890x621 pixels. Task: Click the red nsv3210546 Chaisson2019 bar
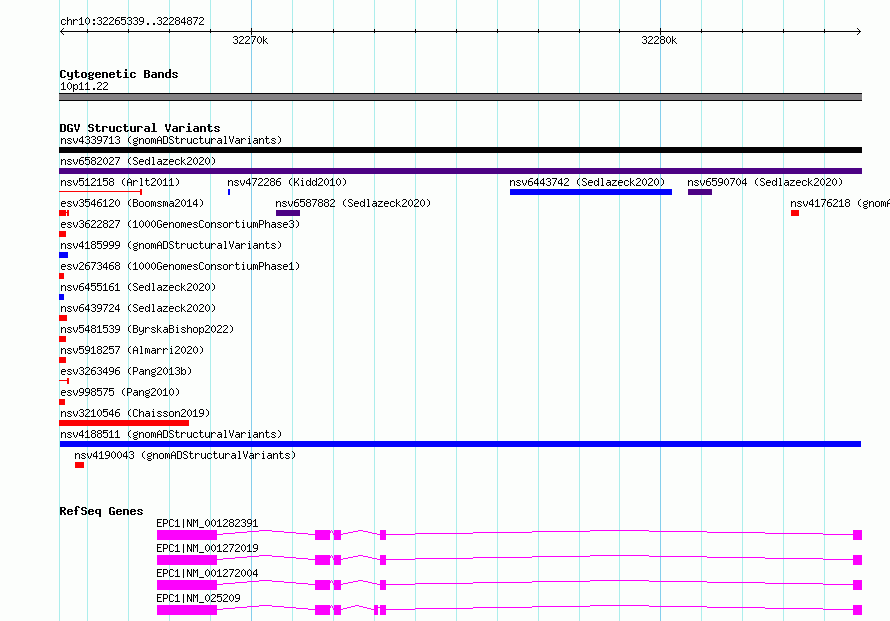point(124,423)
